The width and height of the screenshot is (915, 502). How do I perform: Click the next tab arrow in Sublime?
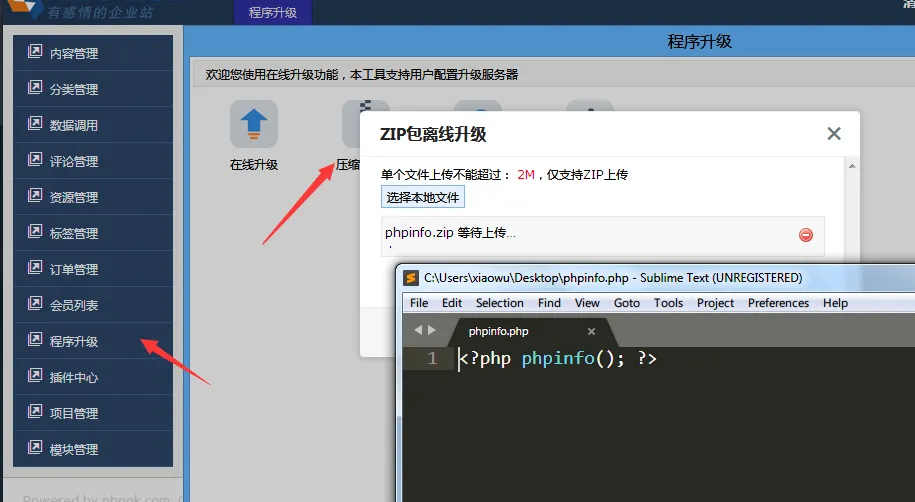click(x=432, y=330)
